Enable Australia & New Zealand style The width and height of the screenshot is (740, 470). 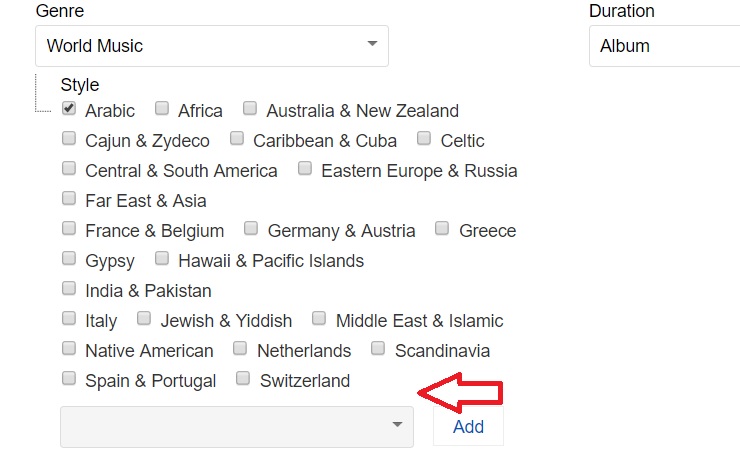tap(250, 109)
